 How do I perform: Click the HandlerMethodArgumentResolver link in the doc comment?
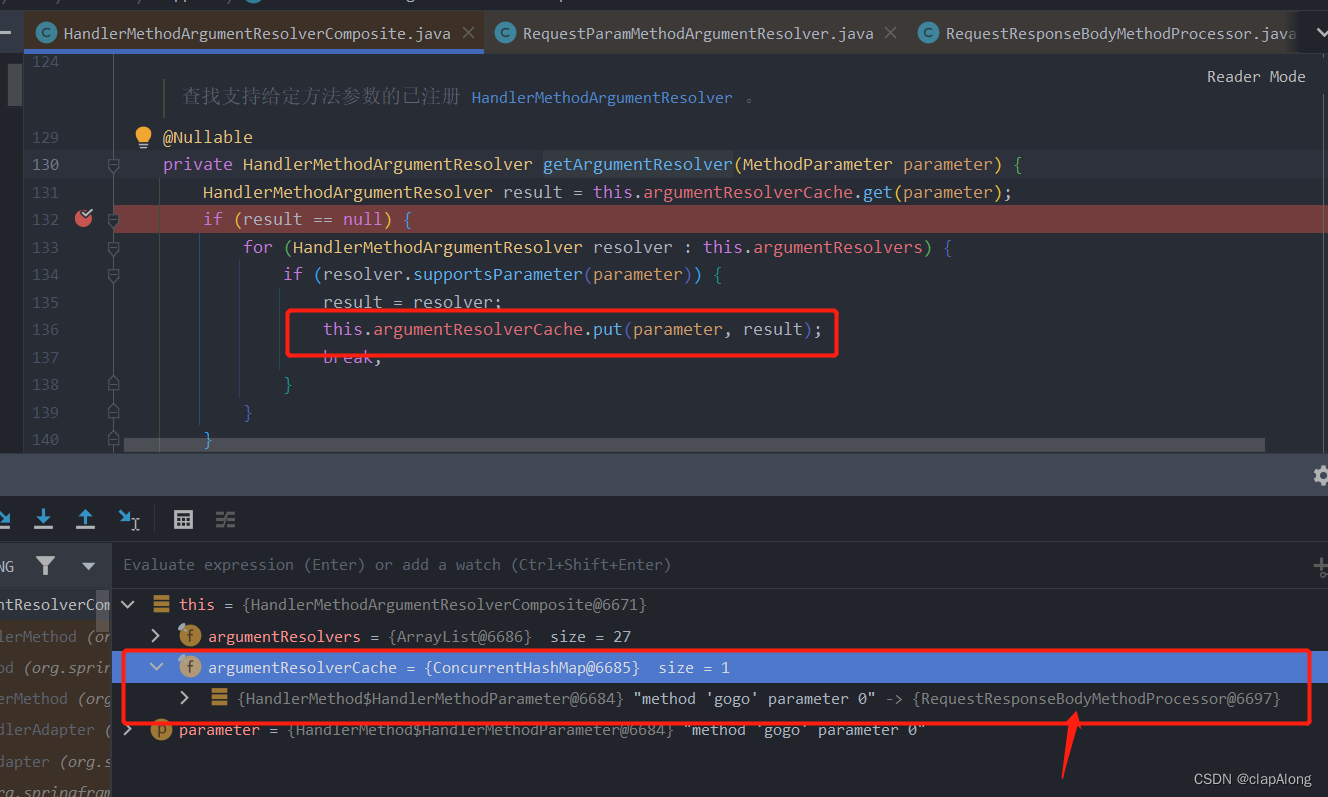coord(602,97)
